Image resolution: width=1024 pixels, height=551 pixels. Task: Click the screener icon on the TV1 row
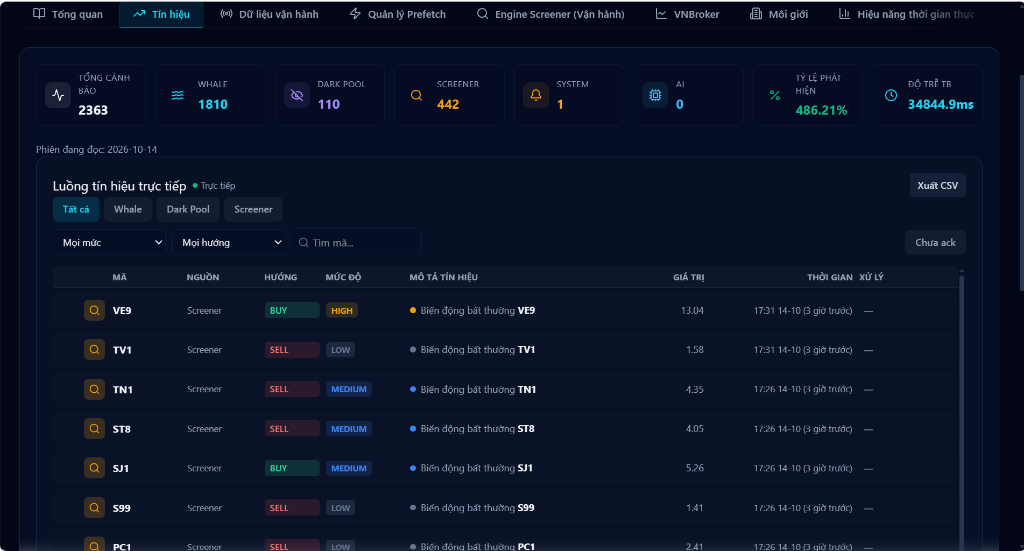pos(95,350)
